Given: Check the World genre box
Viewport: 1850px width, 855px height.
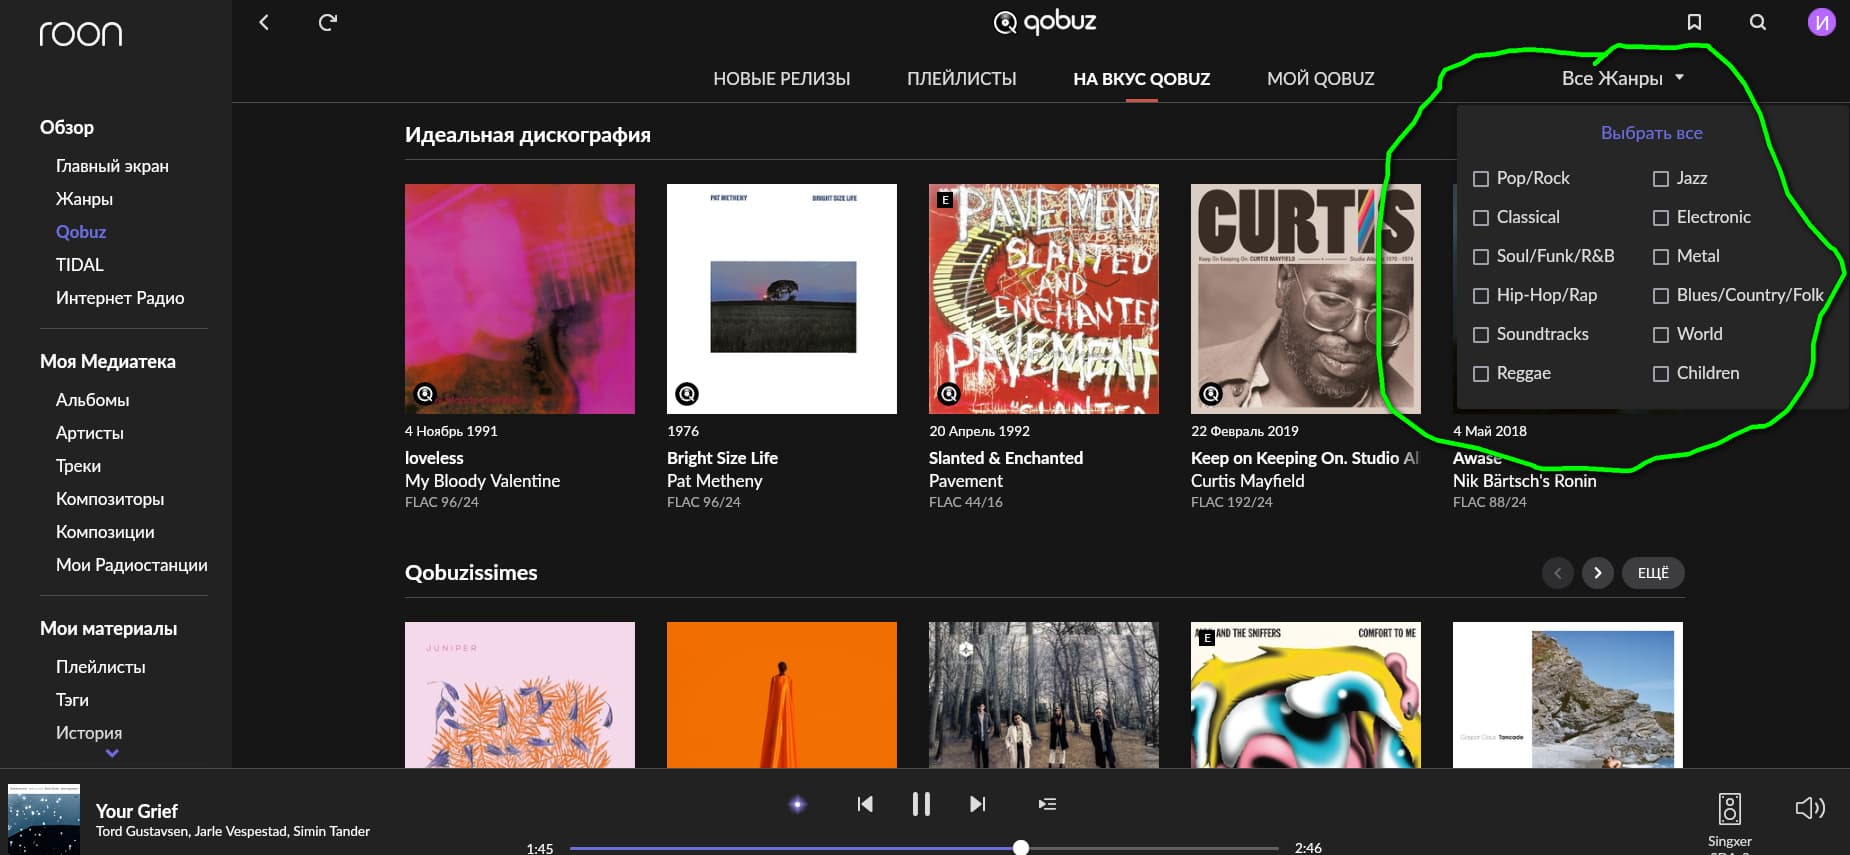Looking at the screenshot, I should [1661, 335].
